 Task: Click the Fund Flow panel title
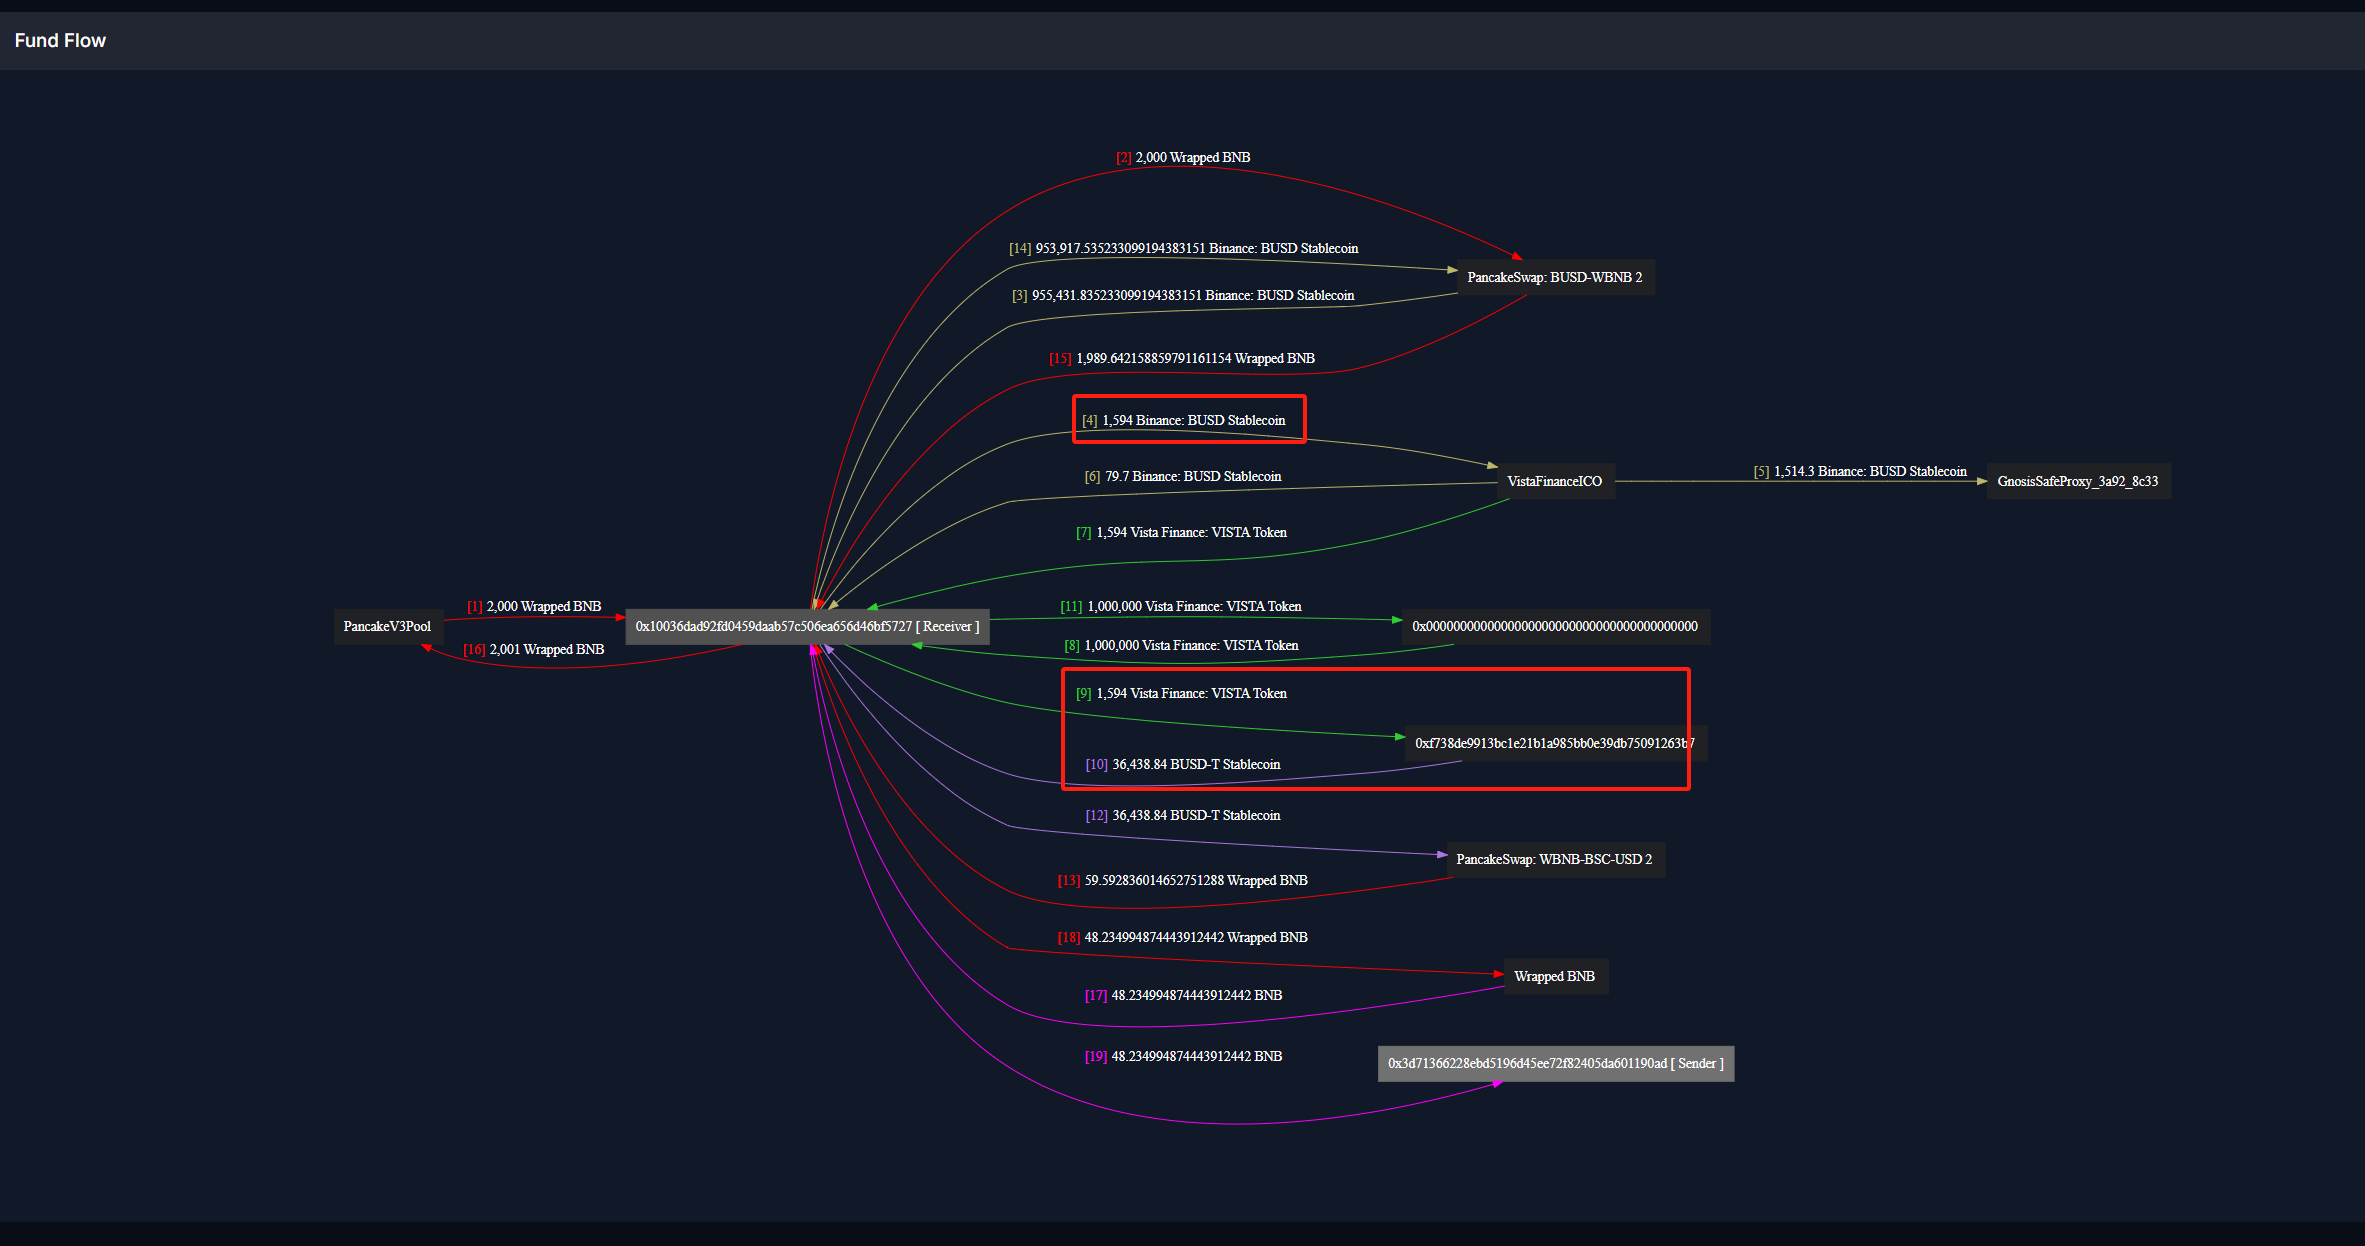tap(60, 41)
